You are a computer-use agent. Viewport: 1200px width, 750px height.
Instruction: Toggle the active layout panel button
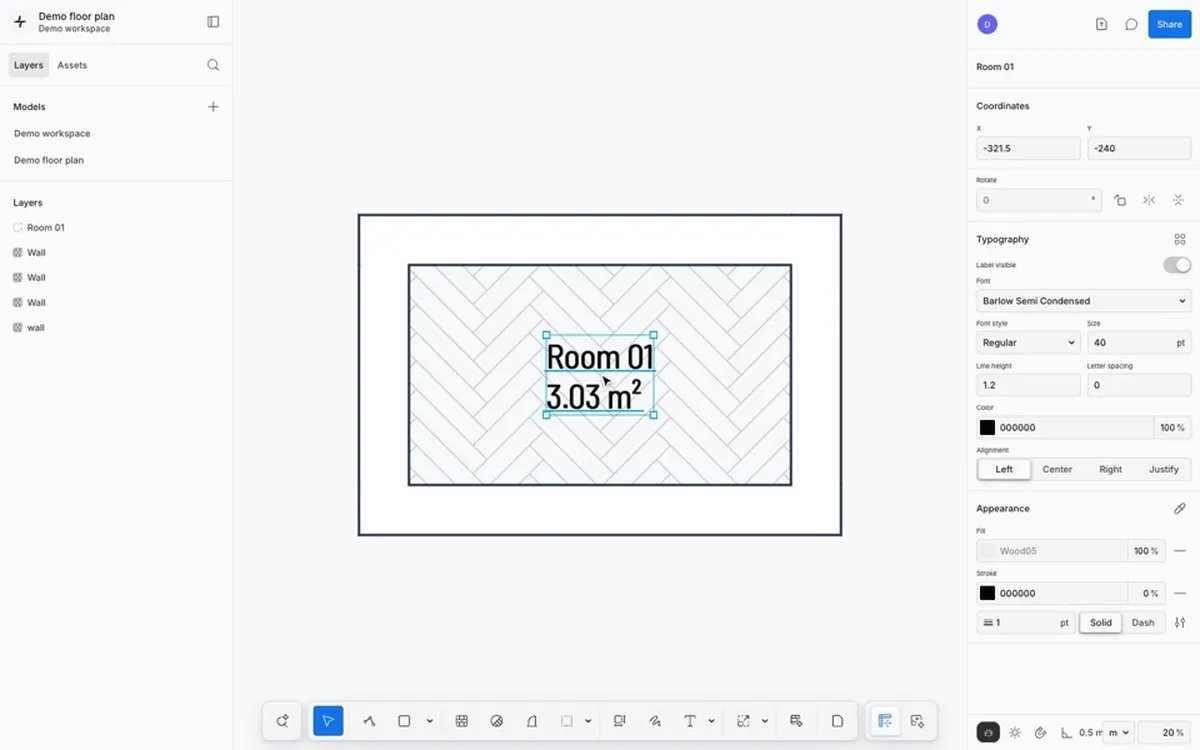[x=885, y=721]
